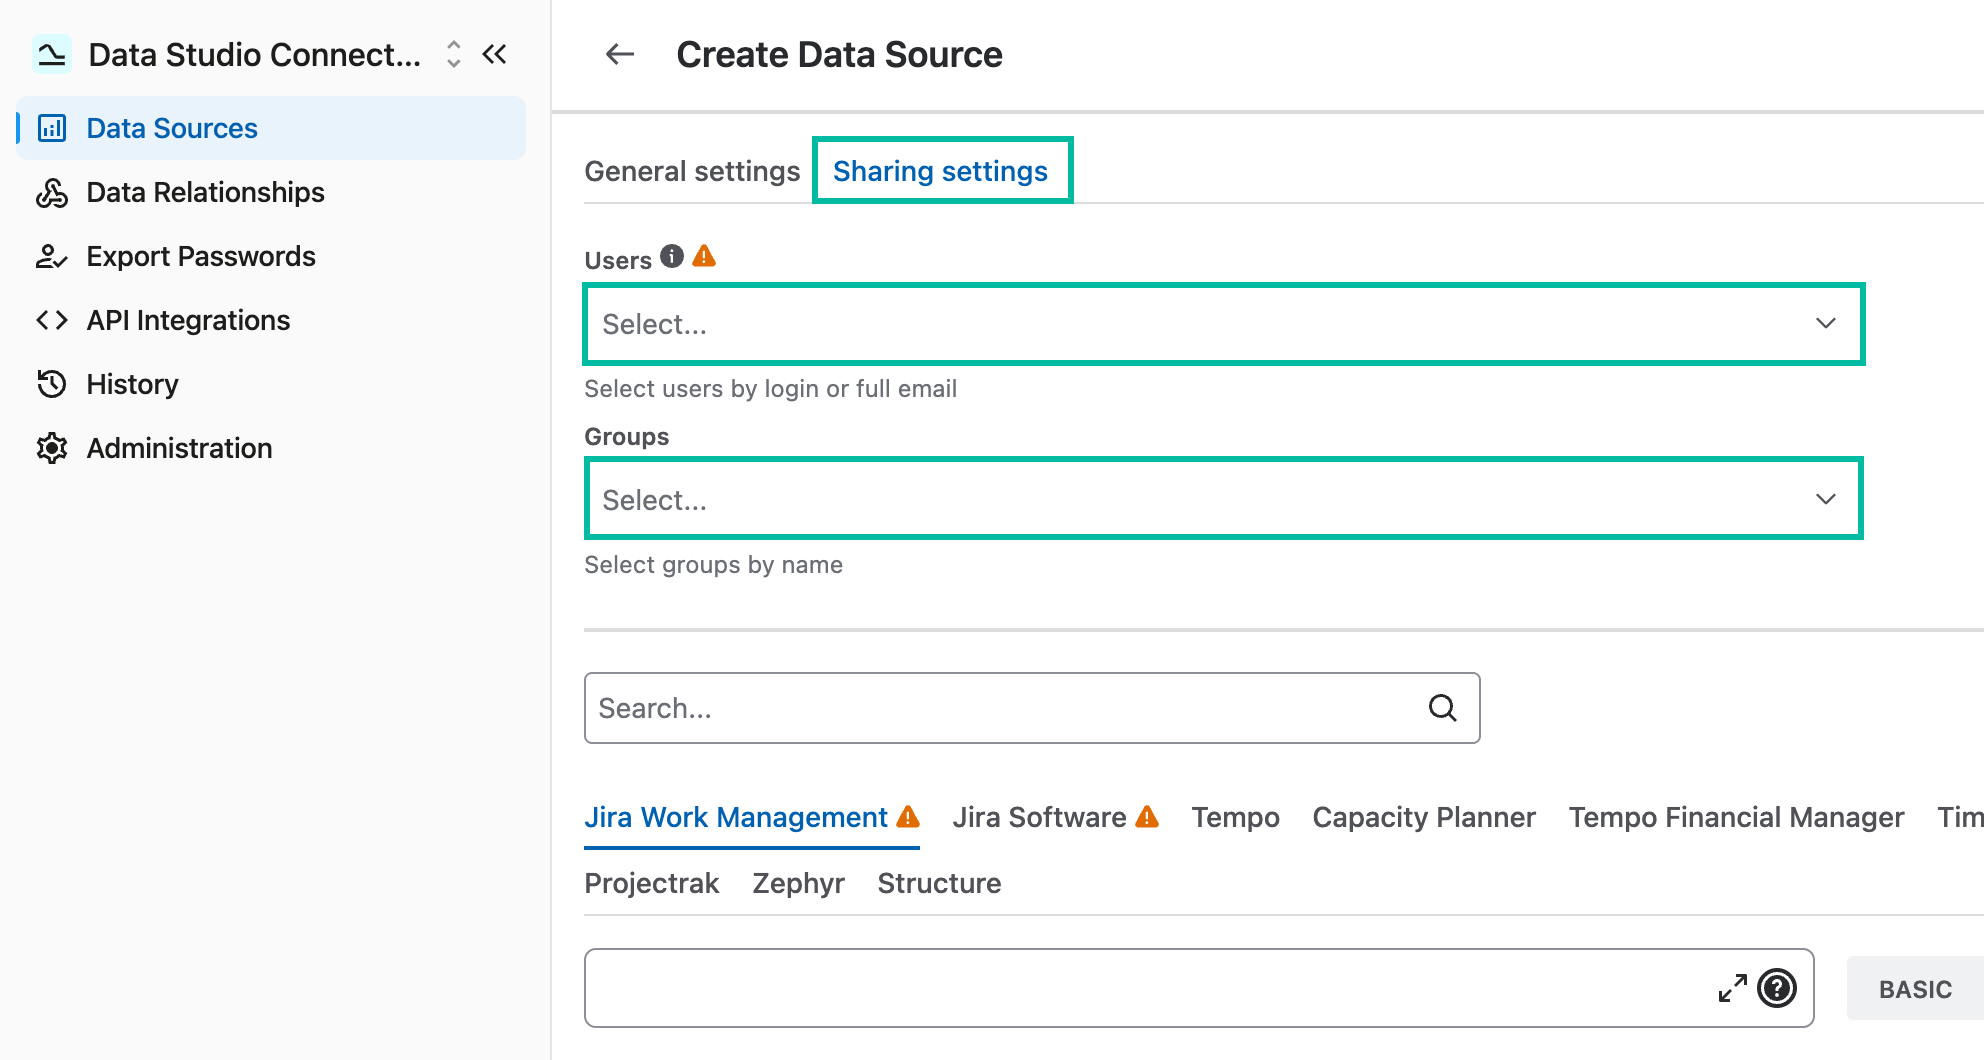Open Data Sources in the sidebar
The width and height of the screenshot is (1984, 1060).
[272, 128]
